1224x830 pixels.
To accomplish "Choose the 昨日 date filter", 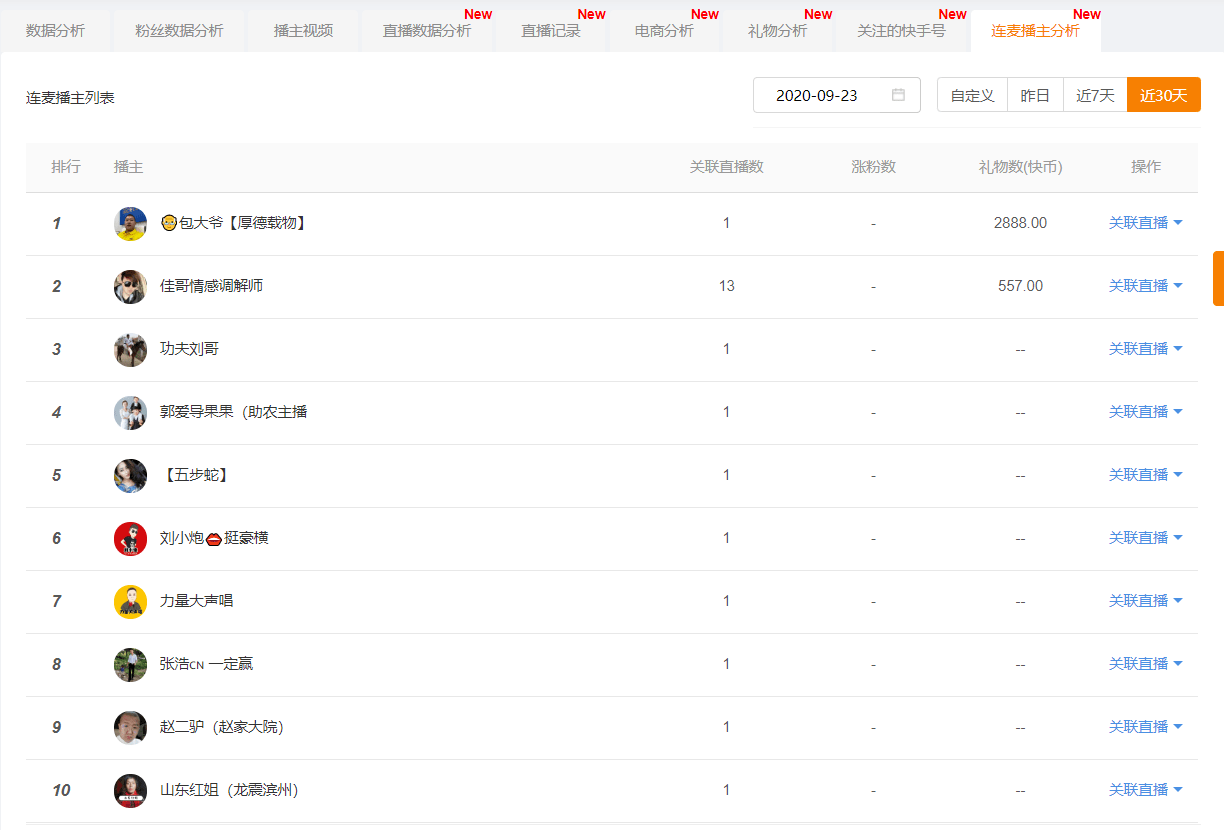I will [1035, 95].
